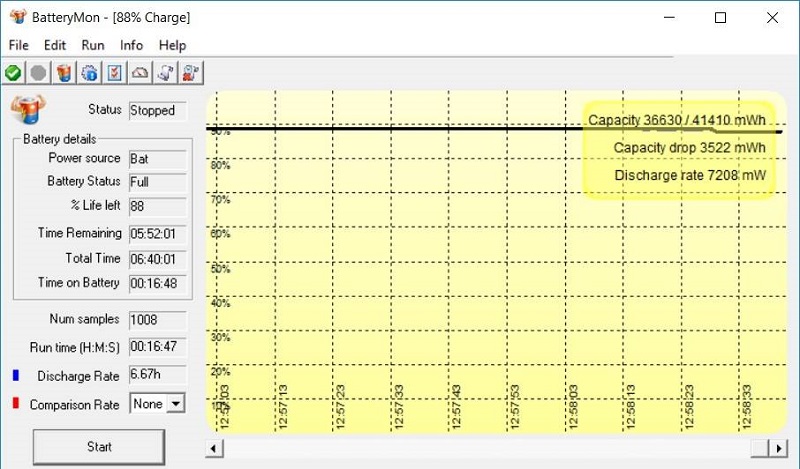Screen dimensions: 800x469
Task: Click the Time Remaining label
Action: (80, 233)
